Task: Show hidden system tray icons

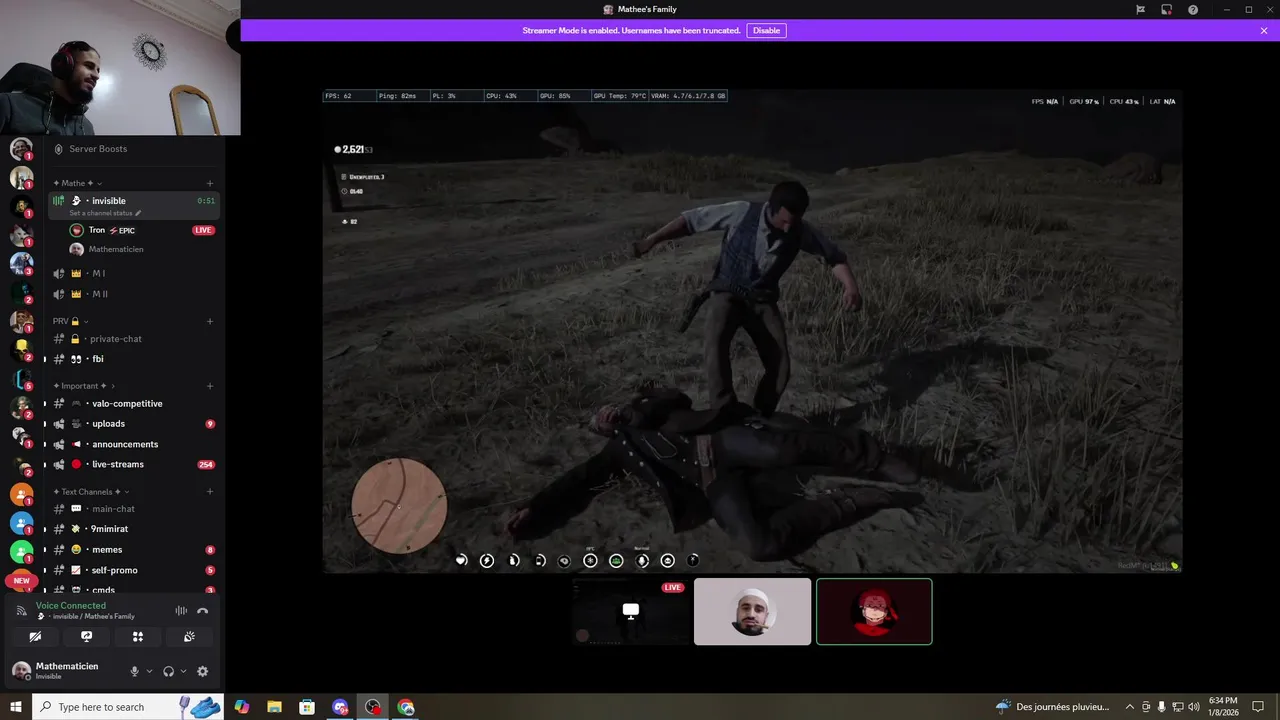Action: [1130, 707]
